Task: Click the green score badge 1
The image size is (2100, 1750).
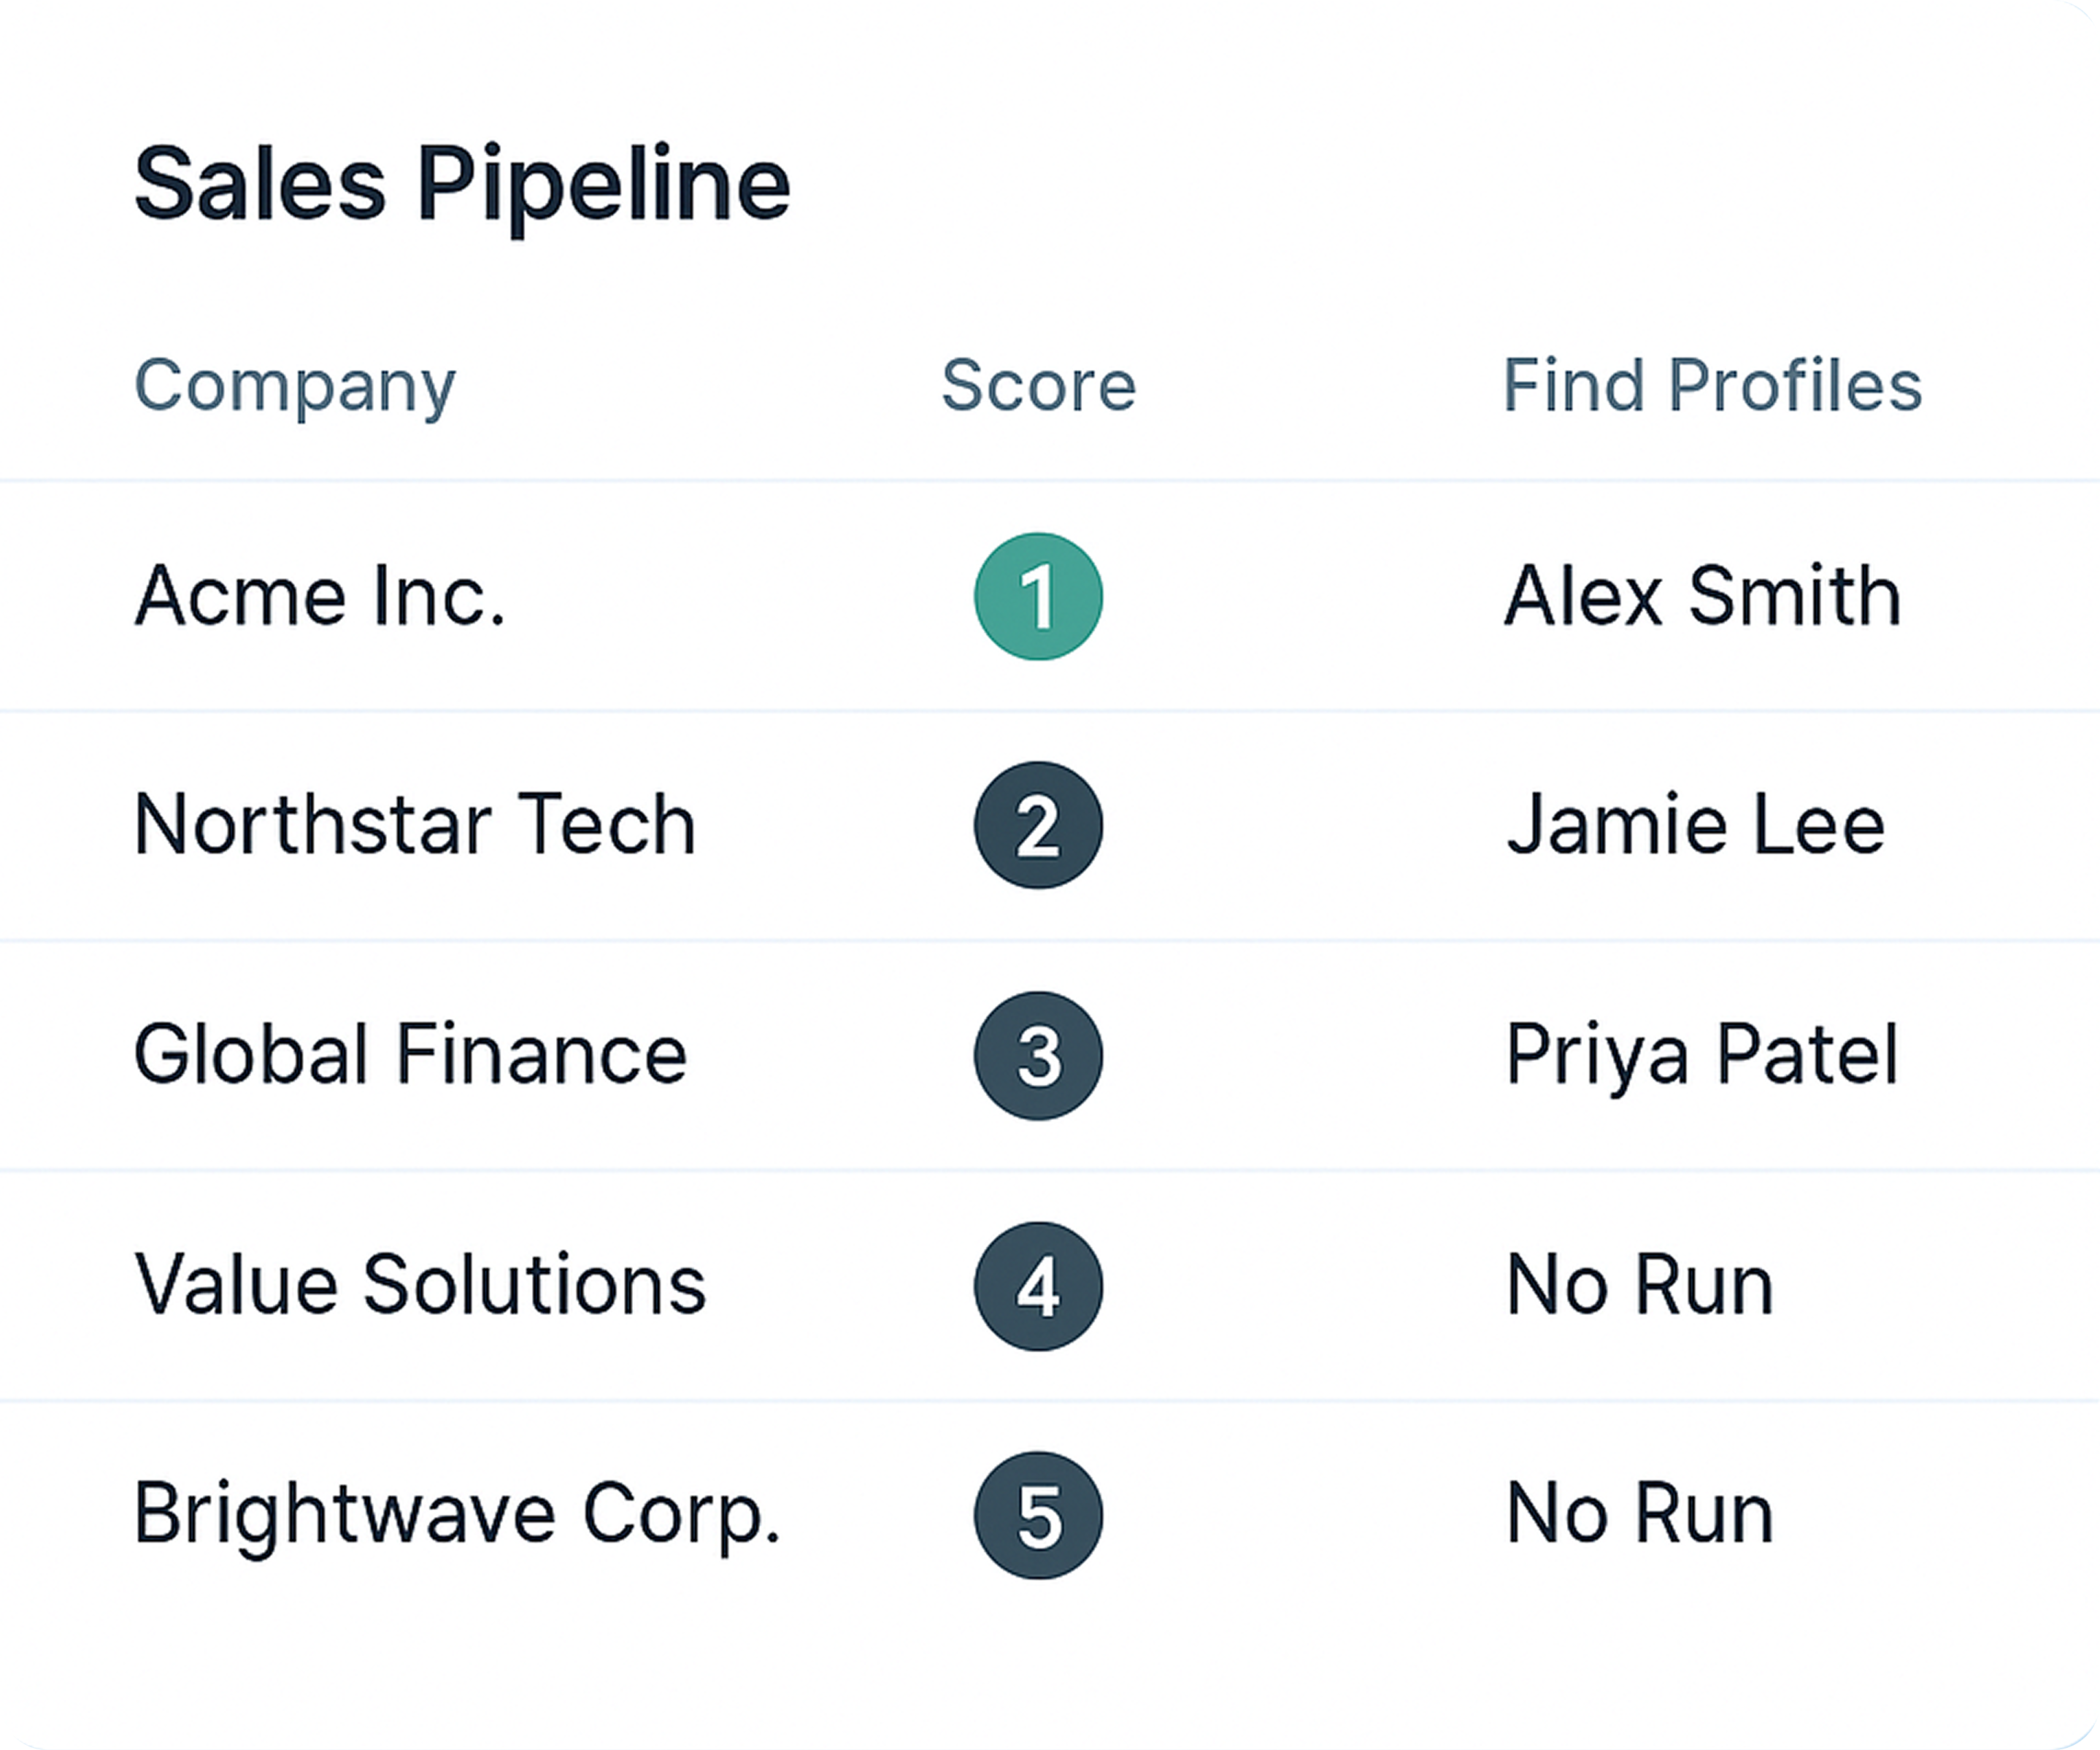Action: (x=1038, y=597)
